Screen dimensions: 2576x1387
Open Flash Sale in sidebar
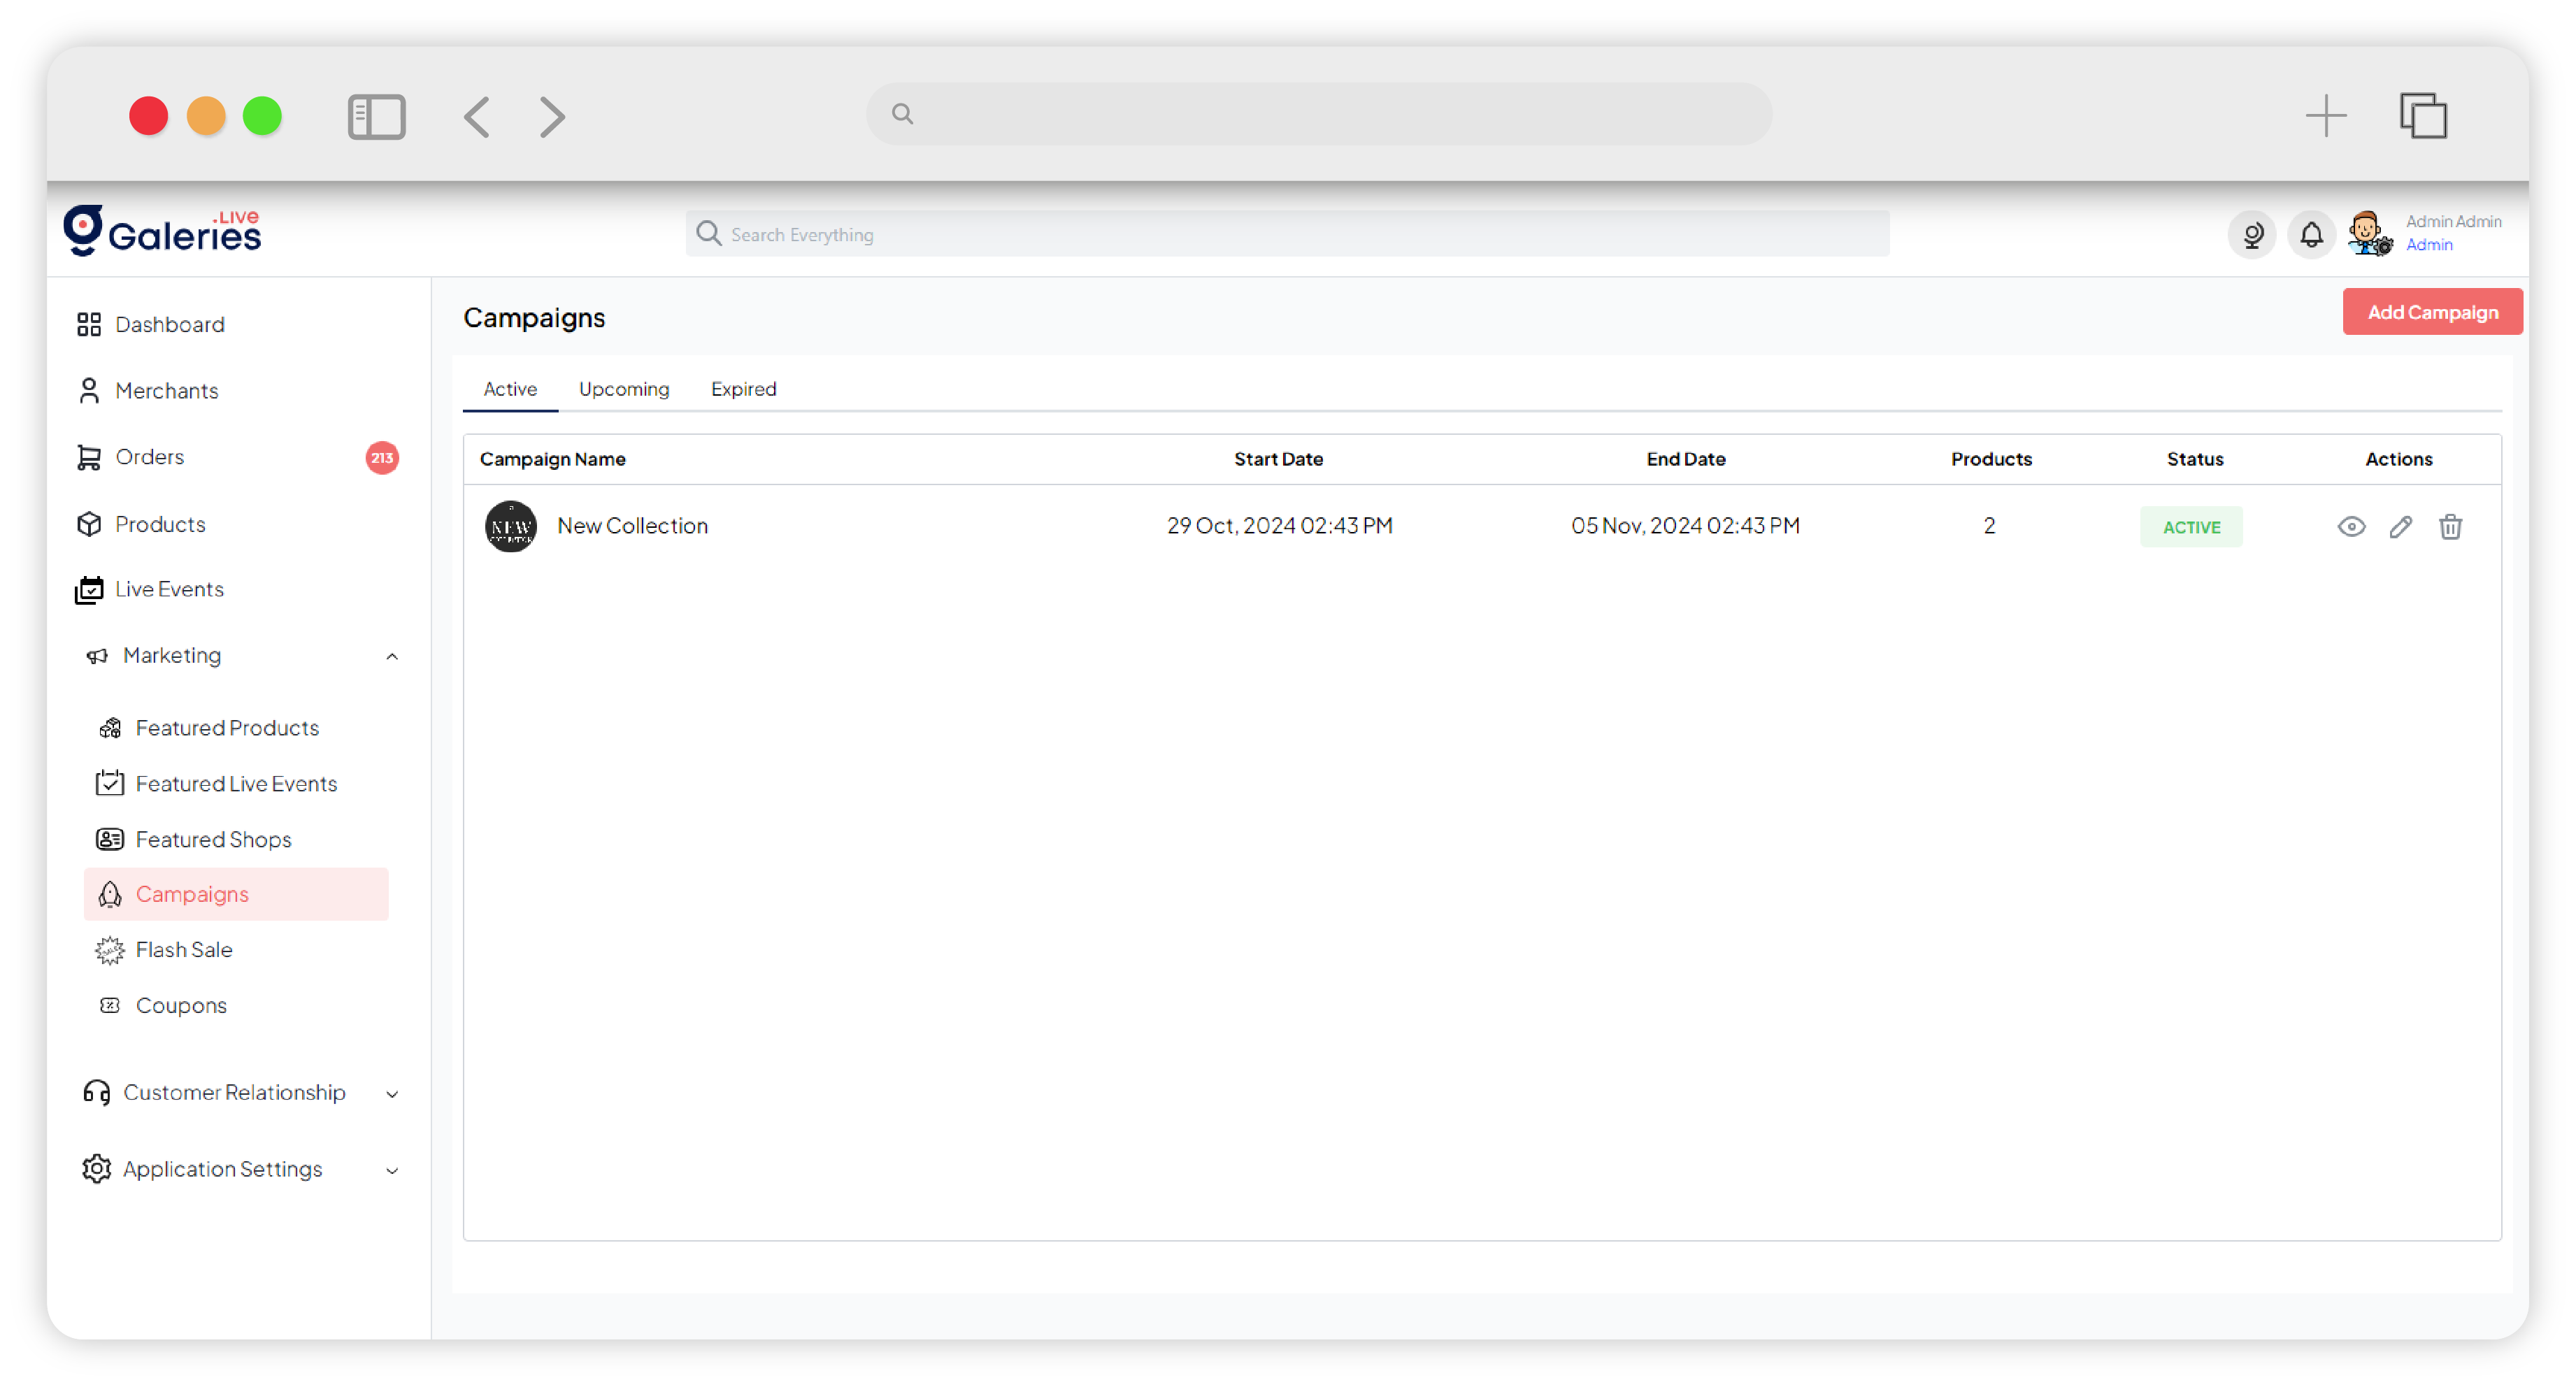[x=184, y=950]
